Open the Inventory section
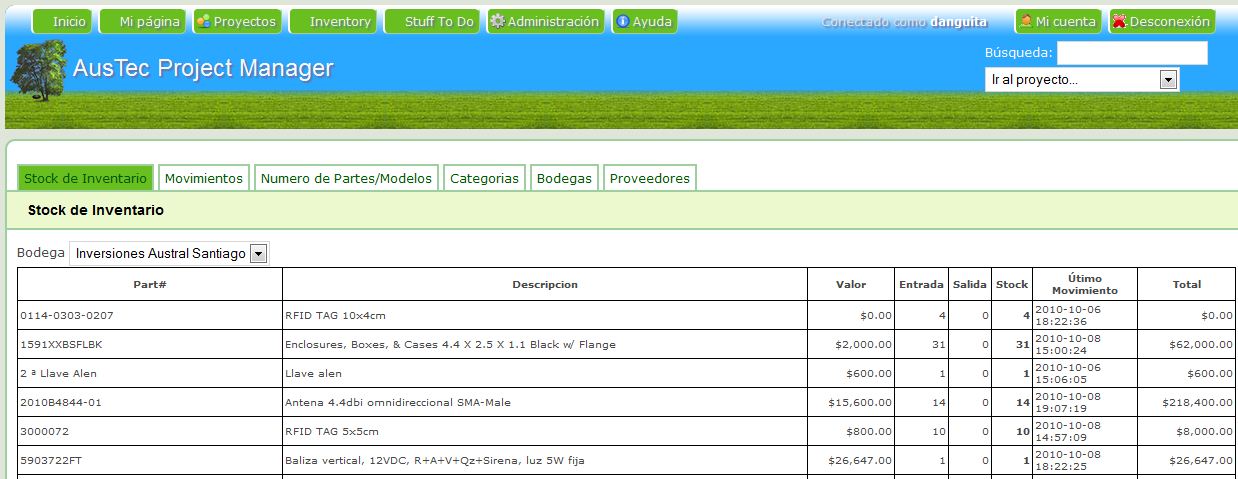The image size is (1238, 479). tap(334, 21)
